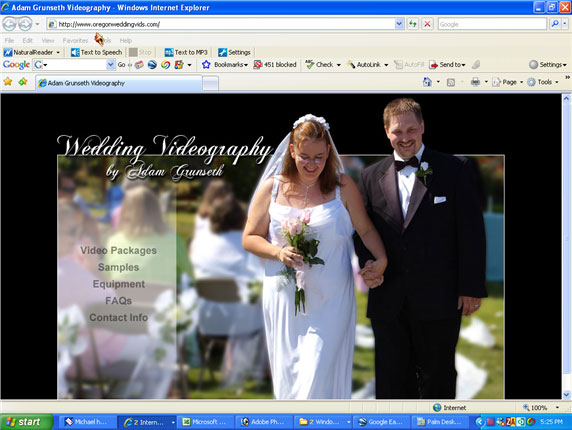Image resolution: width=572 pixels, height=430 pixels.
Task: Click the spell Check button
Action: click(x=322, y=65)
